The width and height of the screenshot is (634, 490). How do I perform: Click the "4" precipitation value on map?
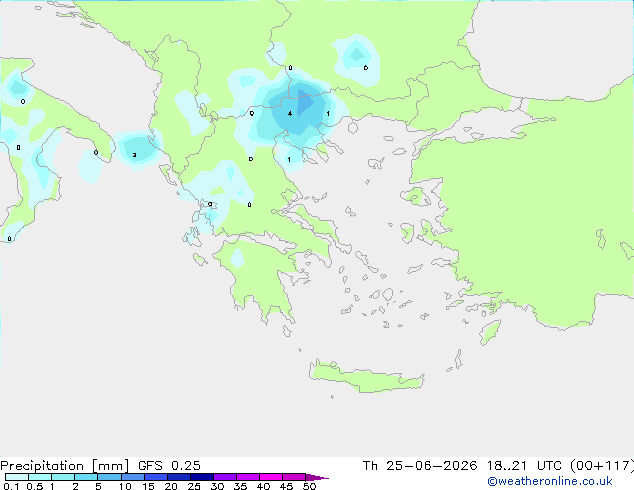290,114
